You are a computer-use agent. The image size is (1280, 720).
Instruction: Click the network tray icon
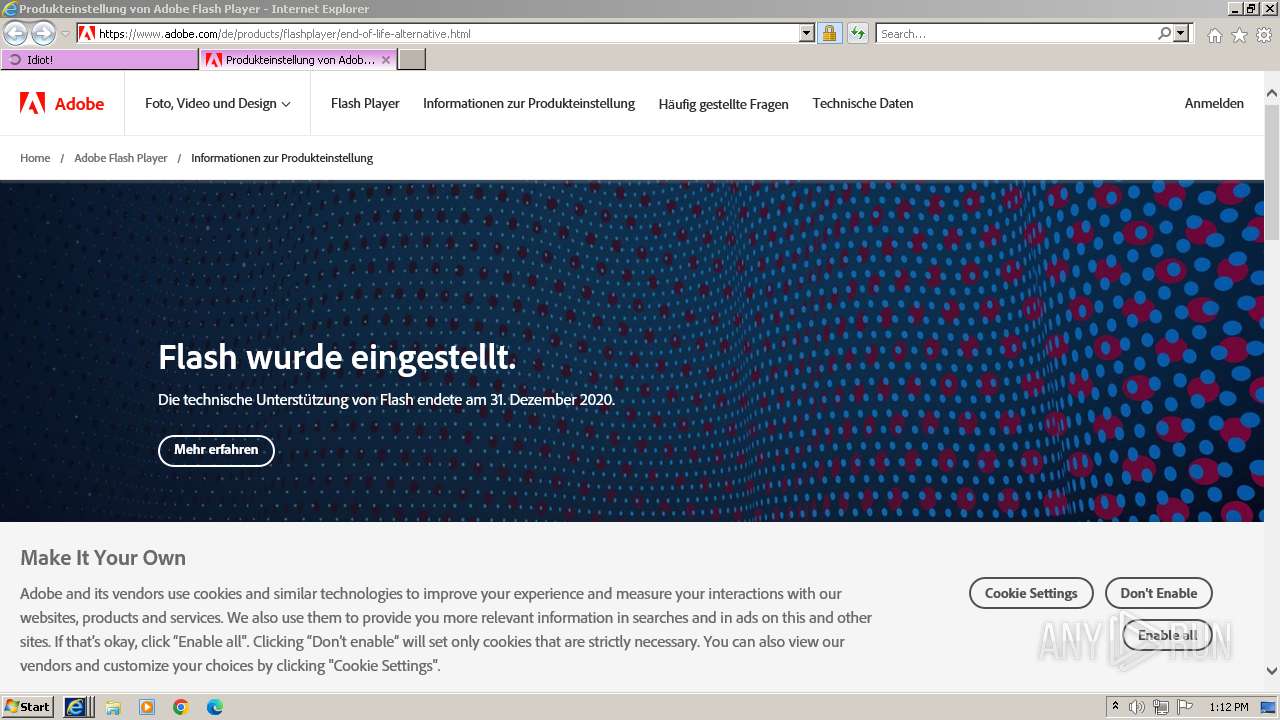pyautogui.click(x=1161, y=707)
